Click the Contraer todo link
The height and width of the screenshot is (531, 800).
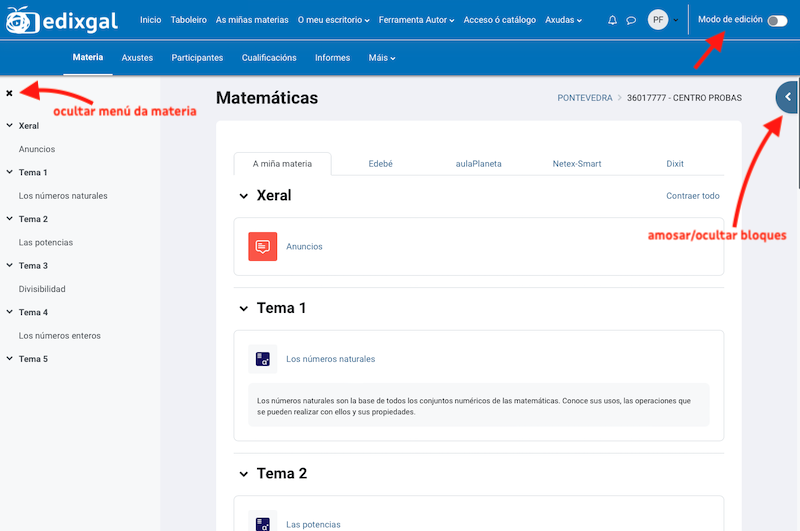tap(692, 196)
